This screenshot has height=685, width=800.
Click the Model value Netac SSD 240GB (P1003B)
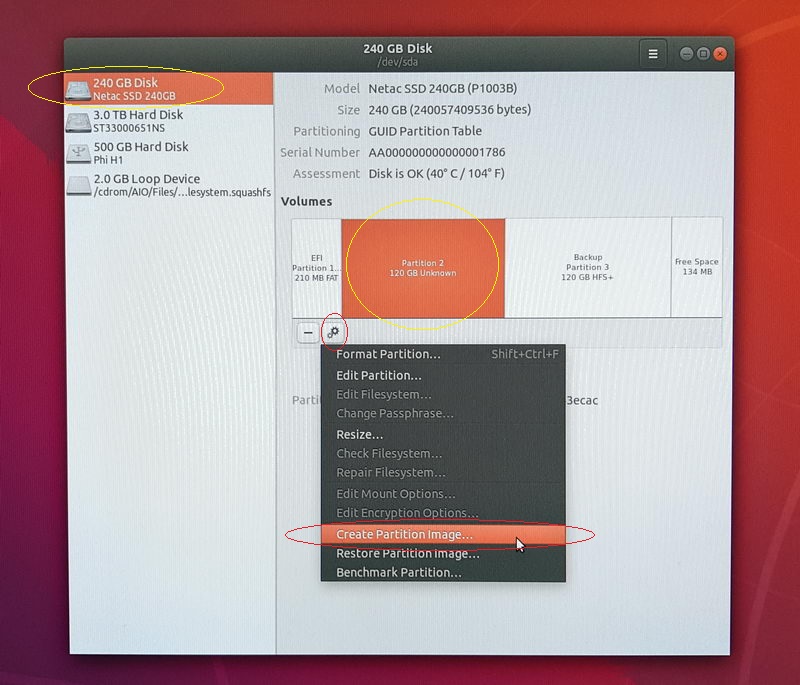click(443, 88)
